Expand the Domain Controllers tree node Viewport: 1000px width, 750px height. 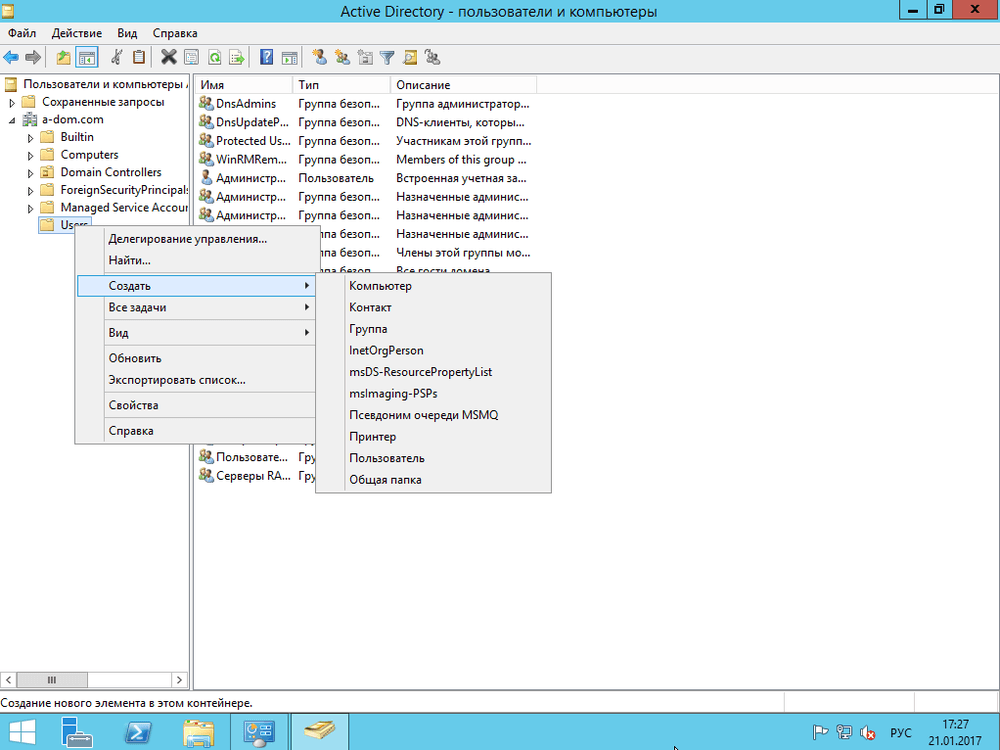click(x=30, y=173)
